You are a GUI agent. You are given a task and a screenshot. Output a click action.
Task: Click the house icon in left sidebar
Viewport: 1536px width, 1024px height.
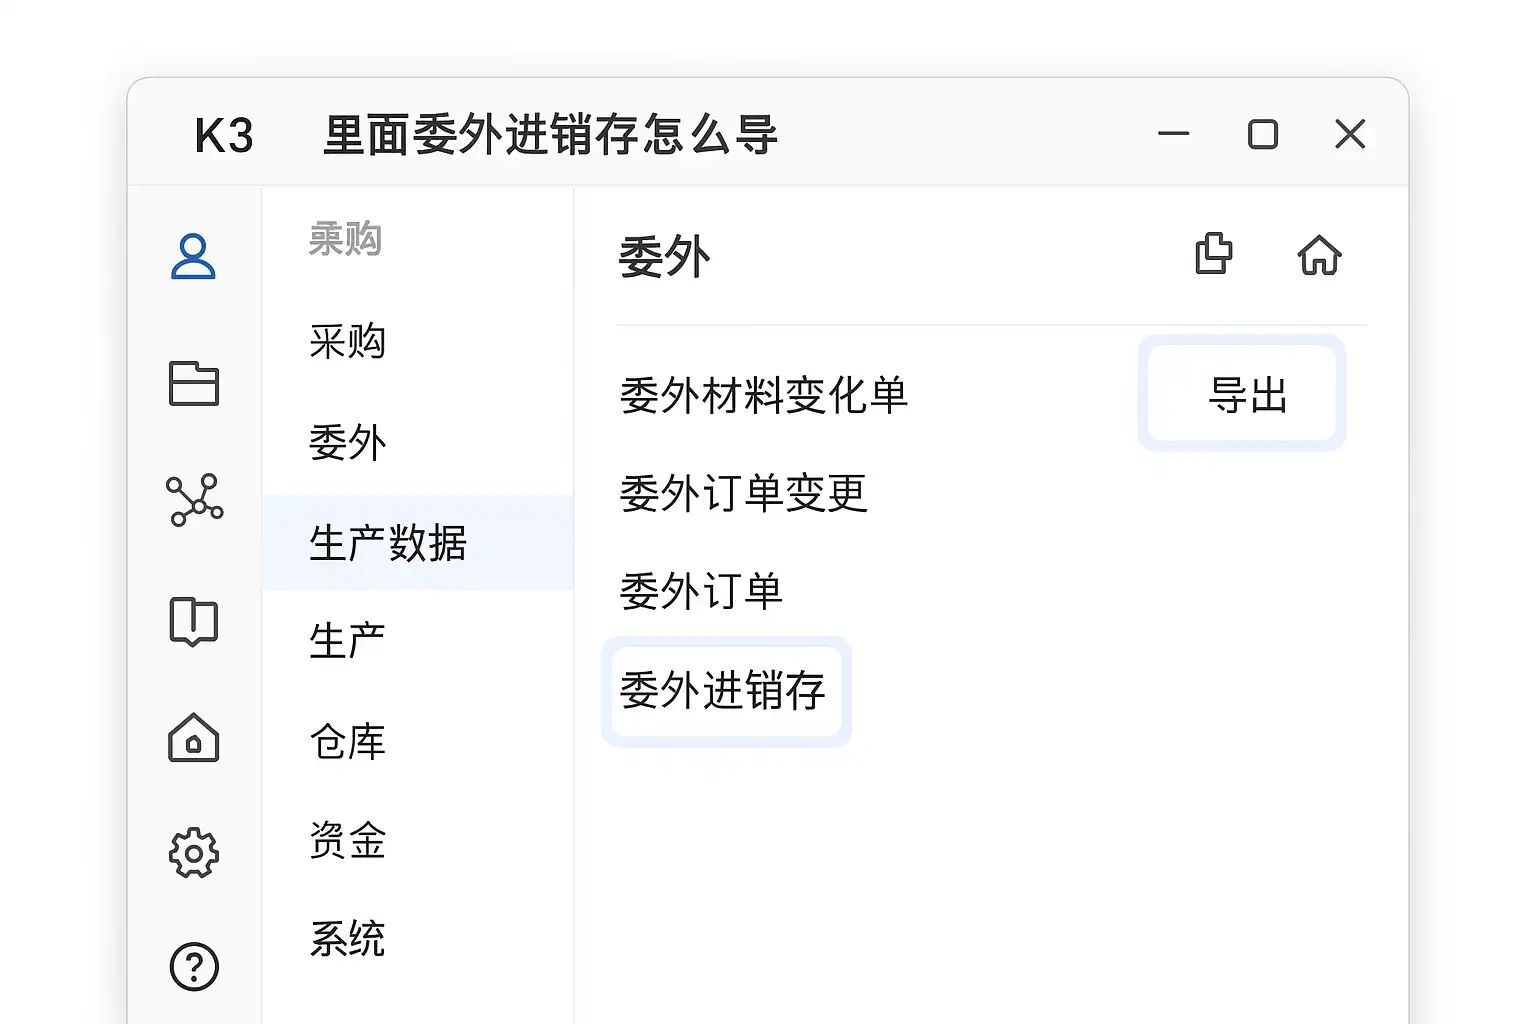[x=193, y=739]
